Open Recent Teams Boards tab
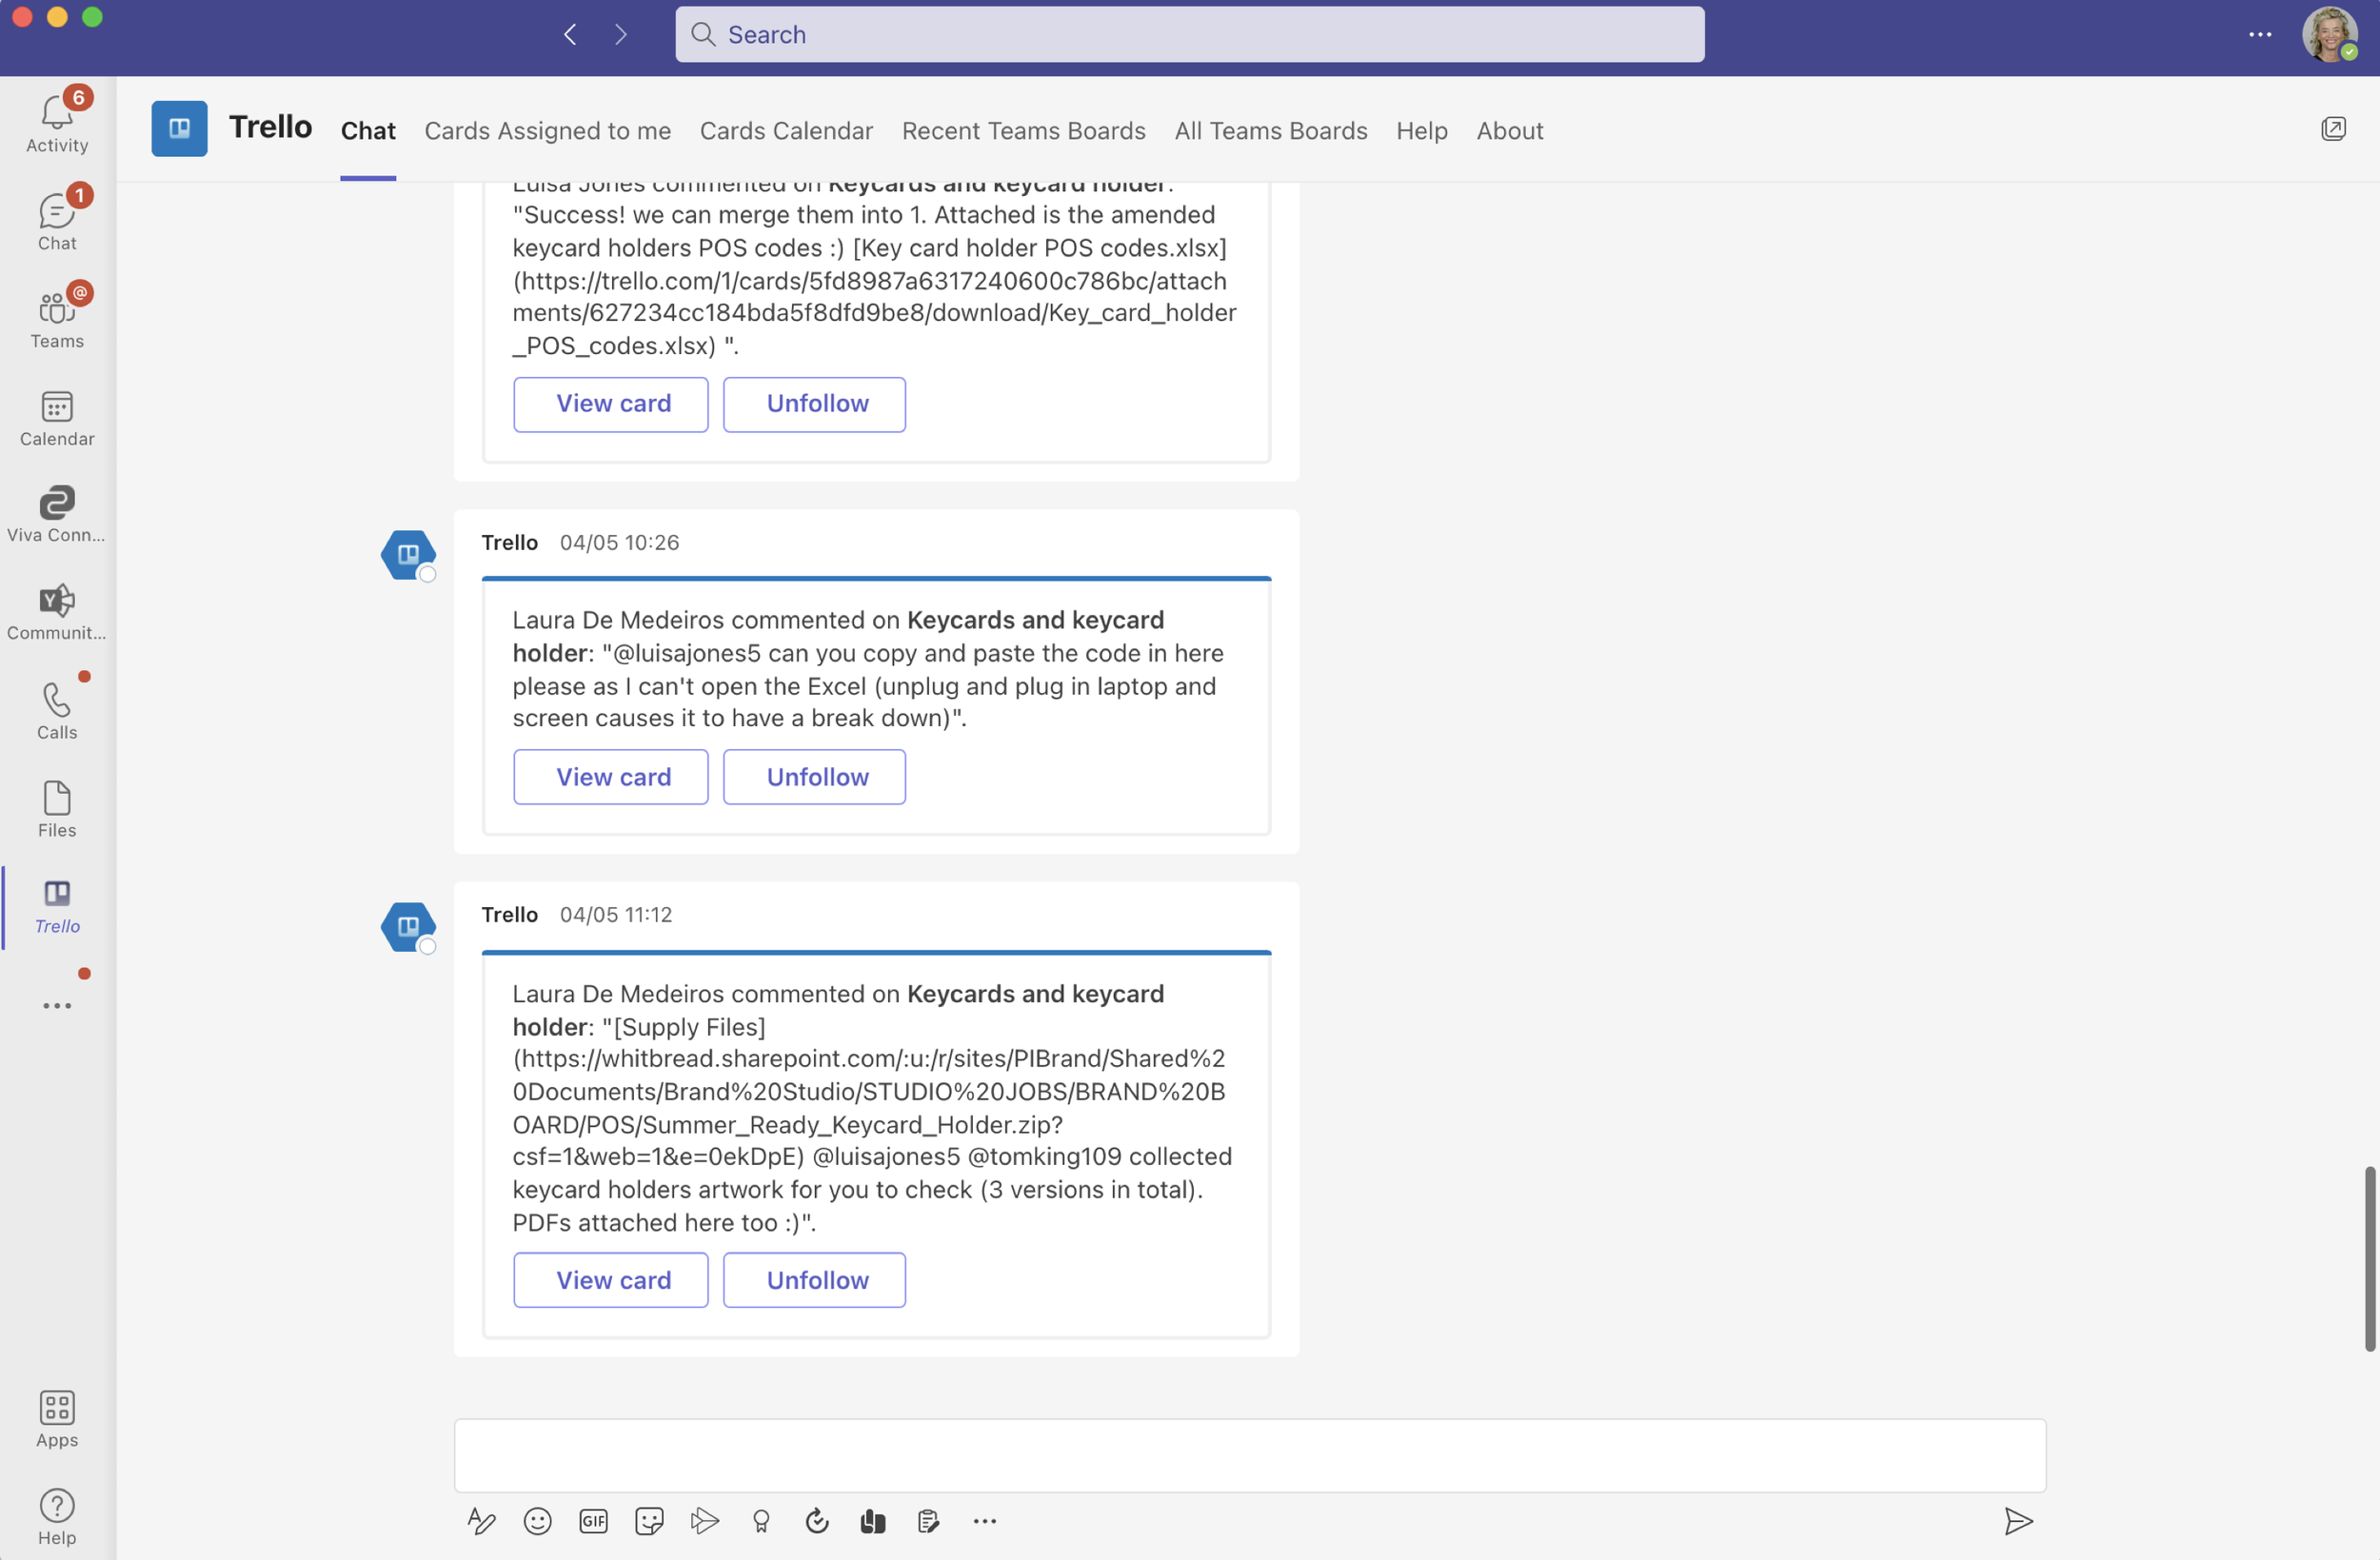Screen dimensions: 2380x1560 pos(1024,131)
